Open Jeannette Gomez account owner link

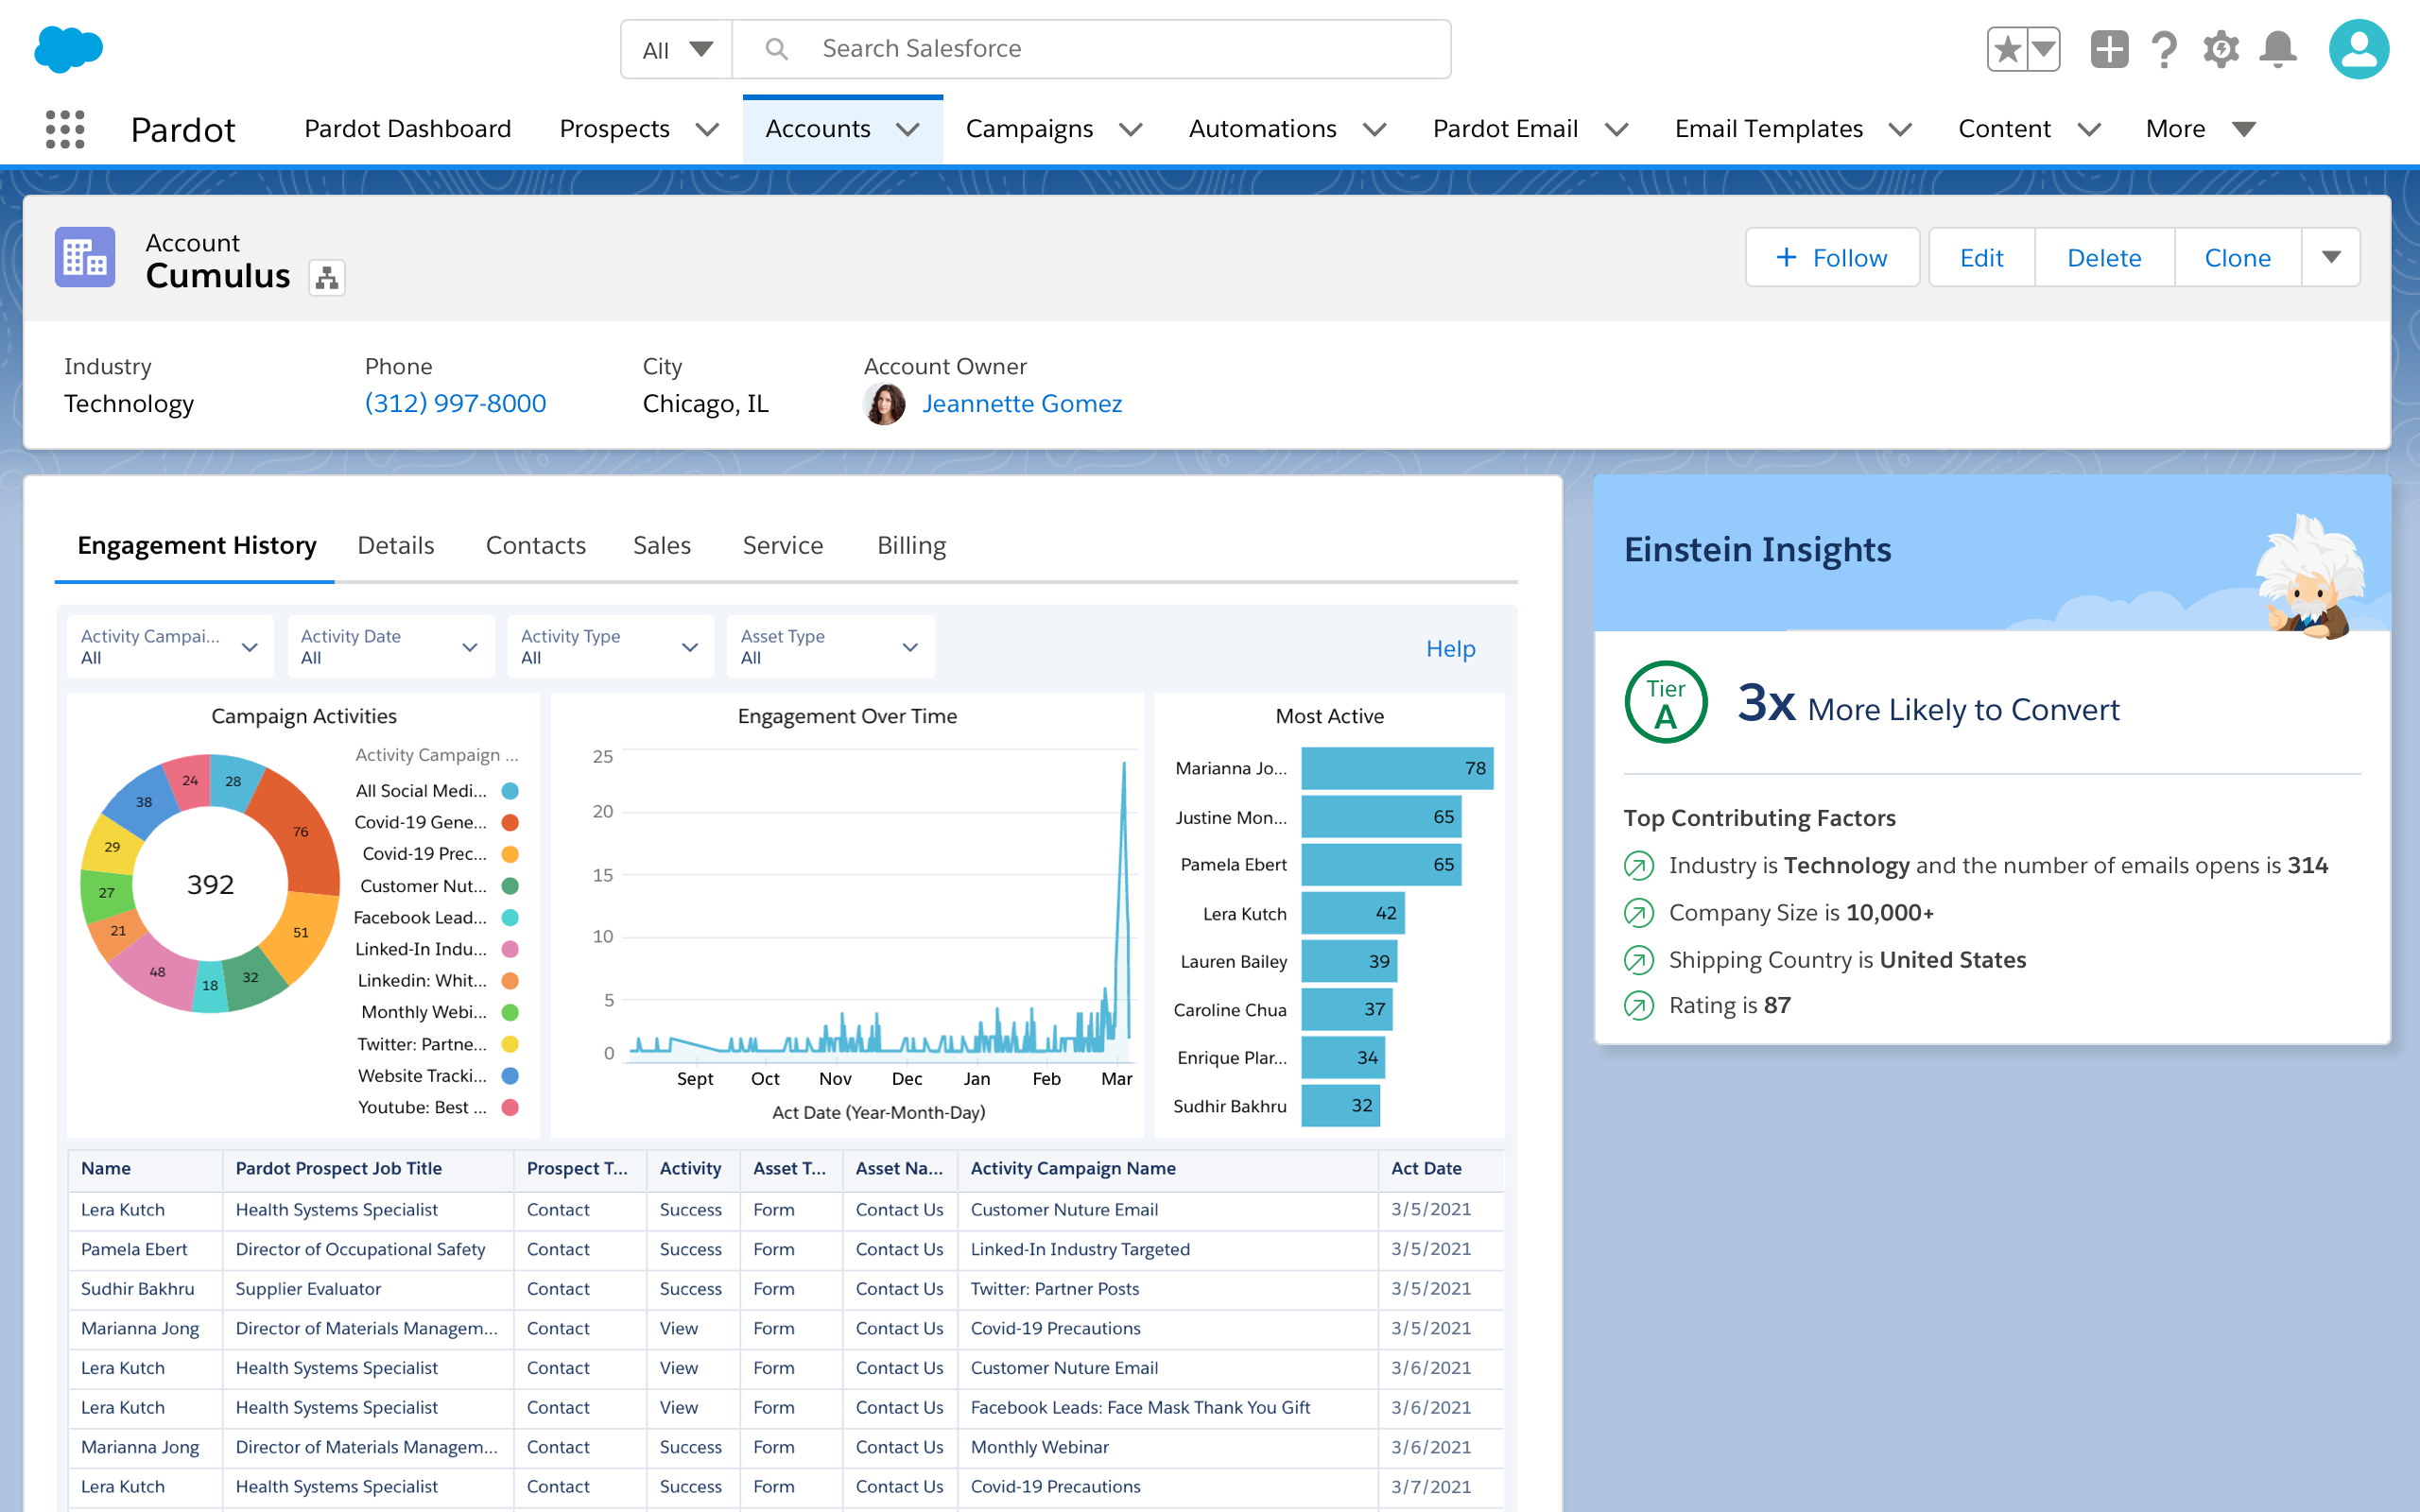coord(1021,403)
